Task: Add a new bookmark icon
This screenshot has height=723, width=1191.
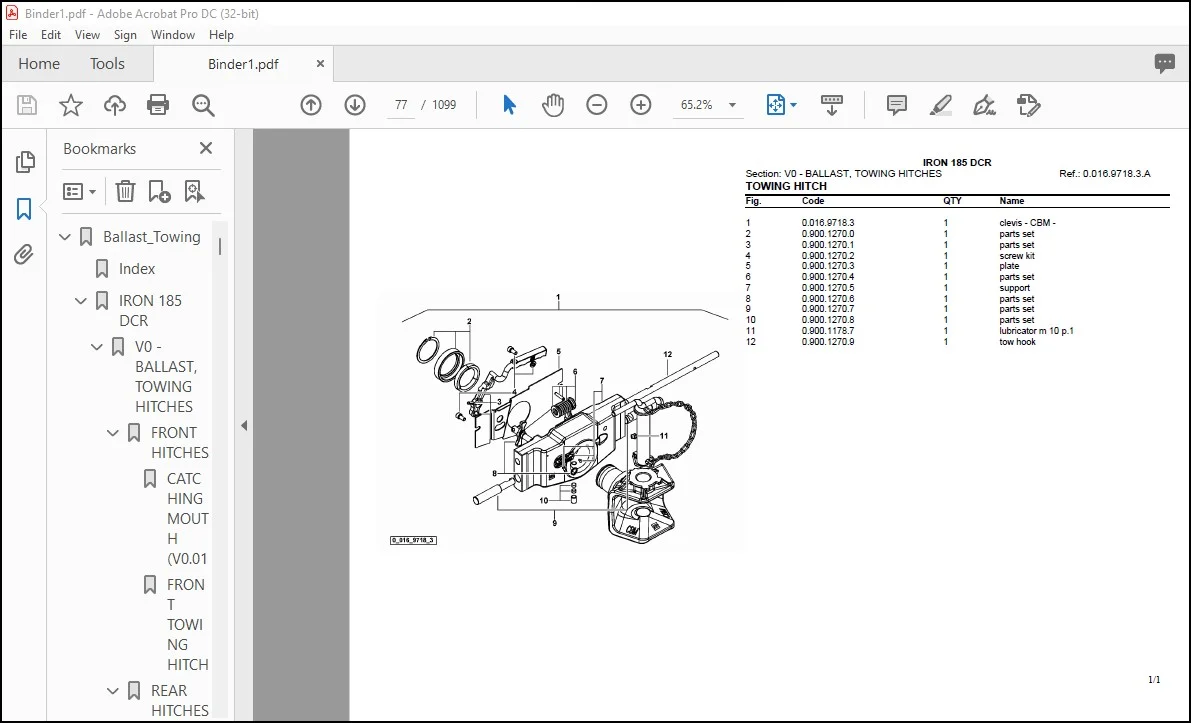Action: point(160,191)
